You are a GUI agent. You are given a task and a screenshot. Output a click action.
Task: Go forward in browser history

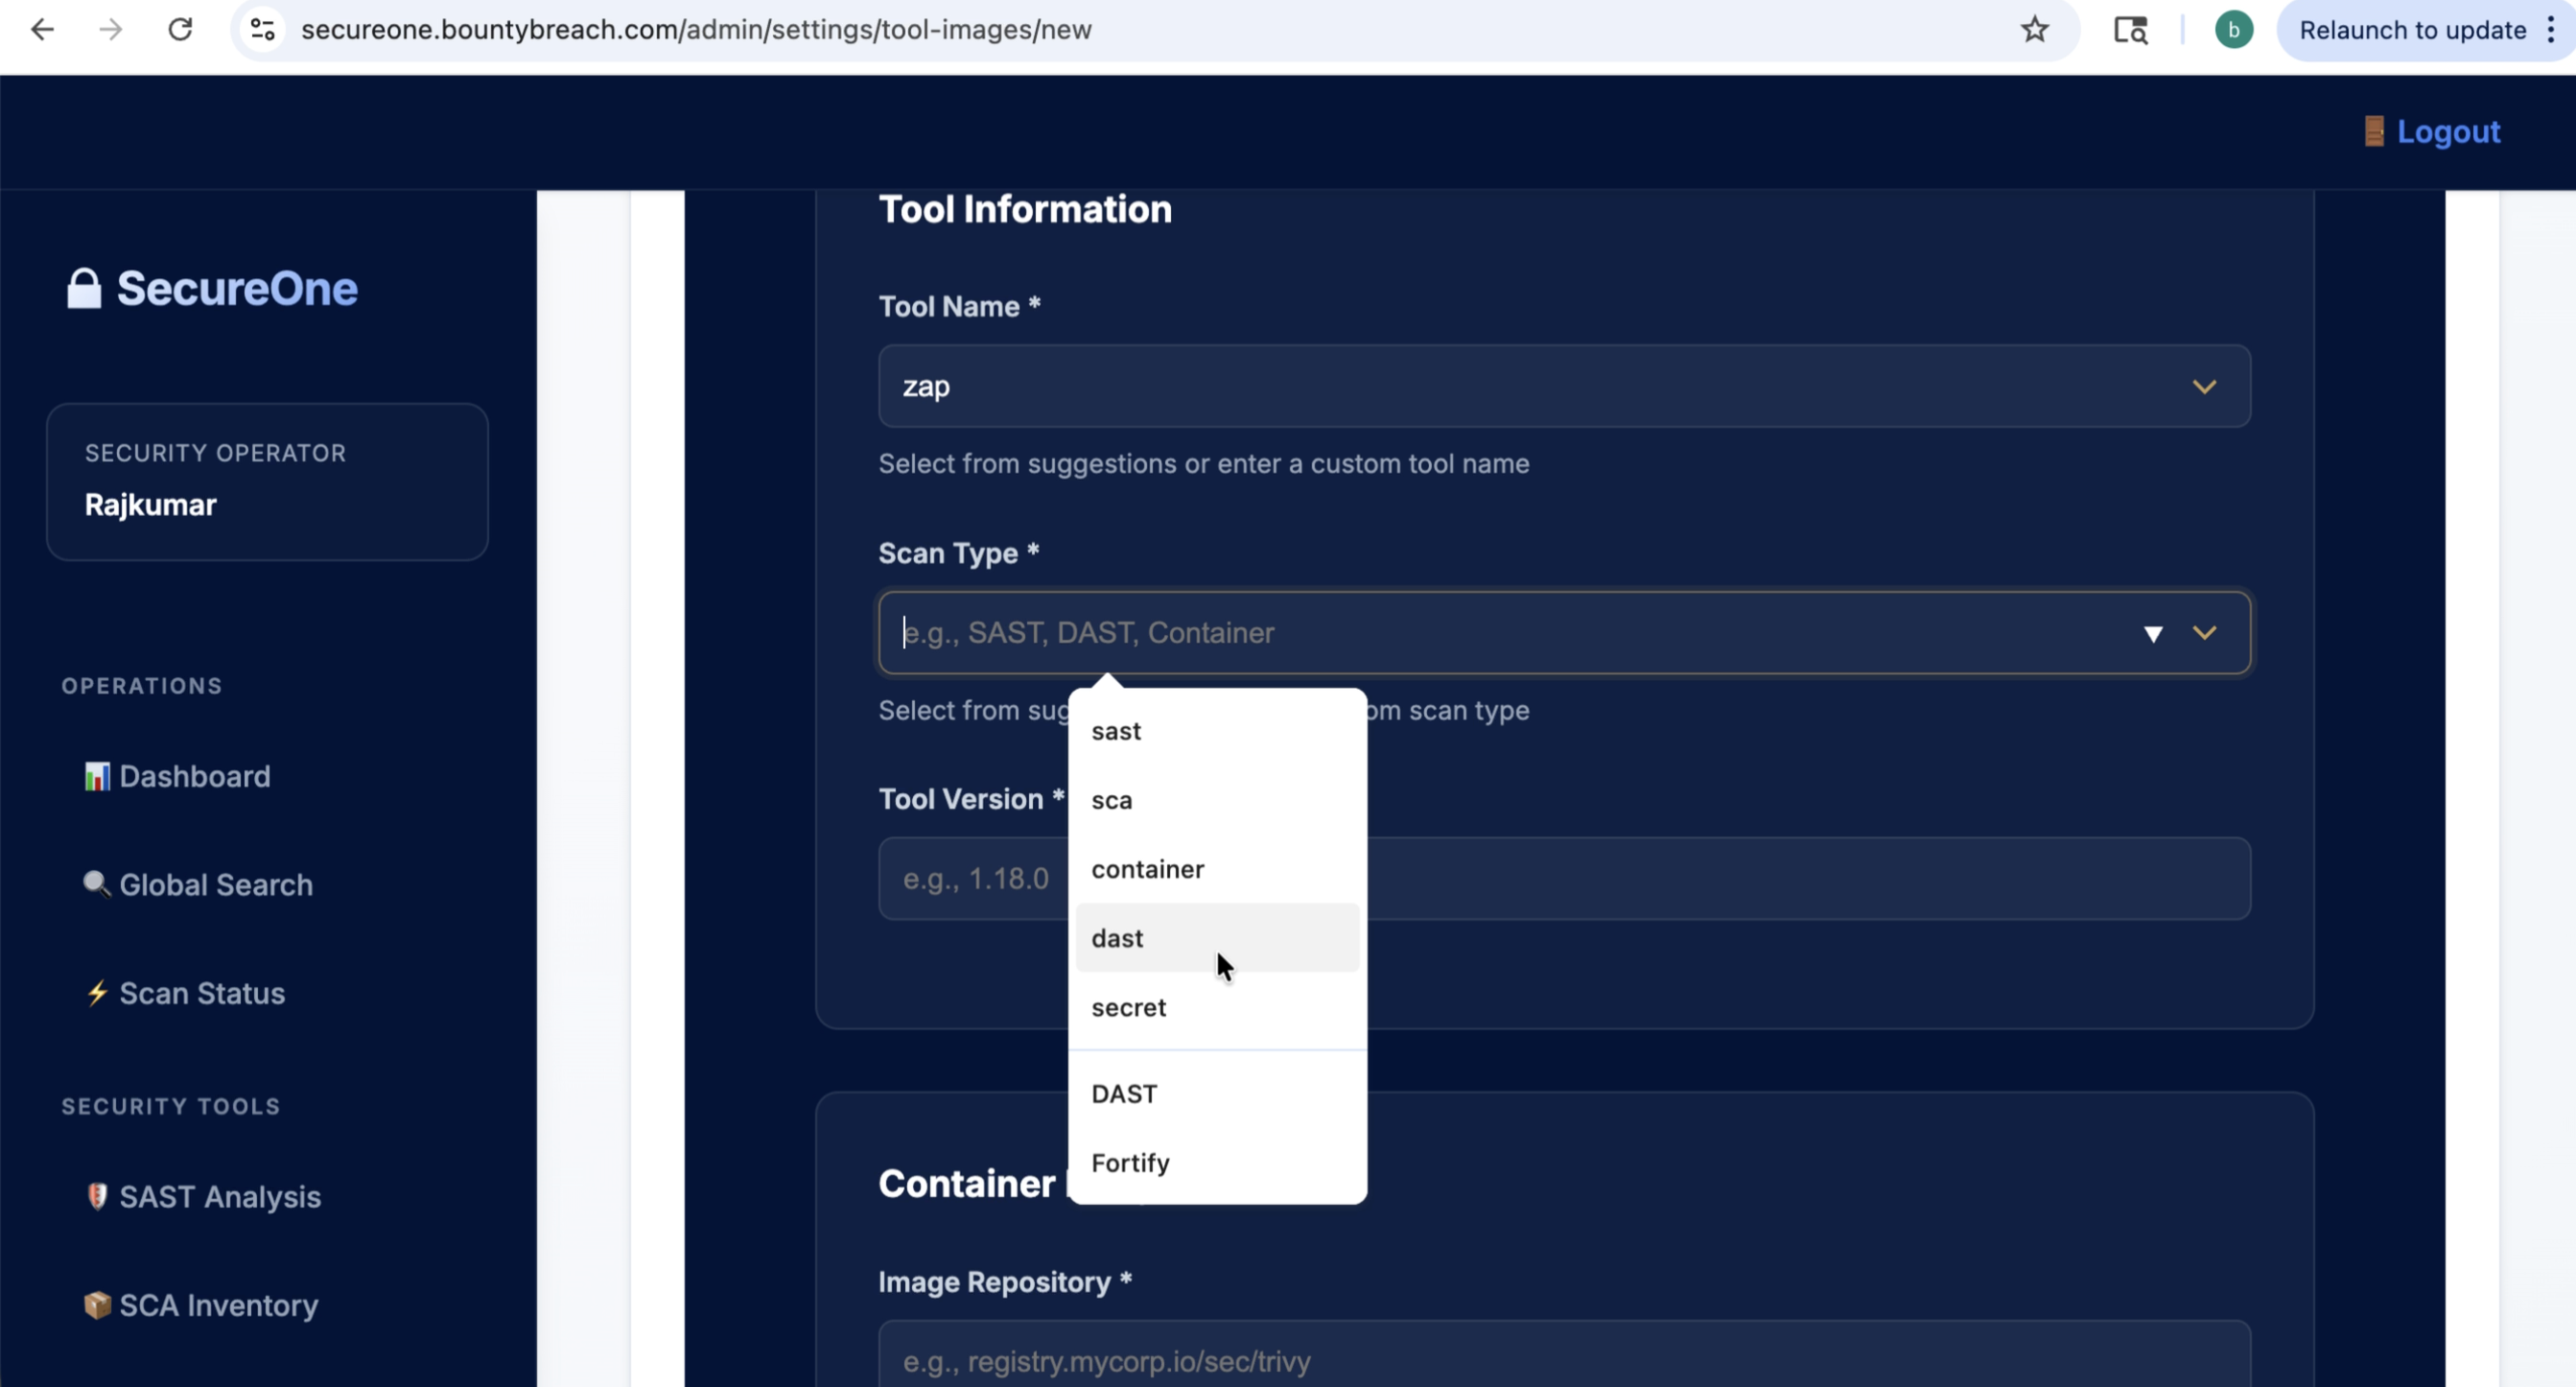(x=110, y=30)
